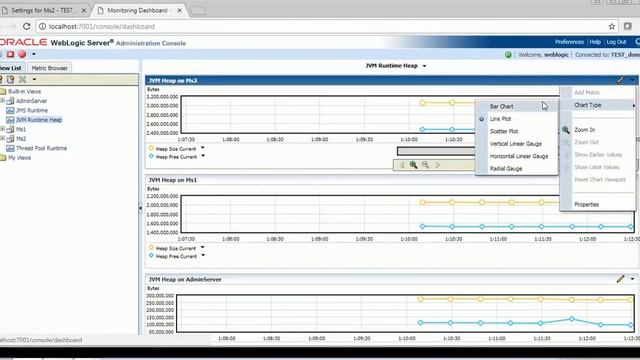Viewport: 640px width, 360px height.
Task: Open the dropdown arrow beside the record button
Action: [x=33, y=54]
